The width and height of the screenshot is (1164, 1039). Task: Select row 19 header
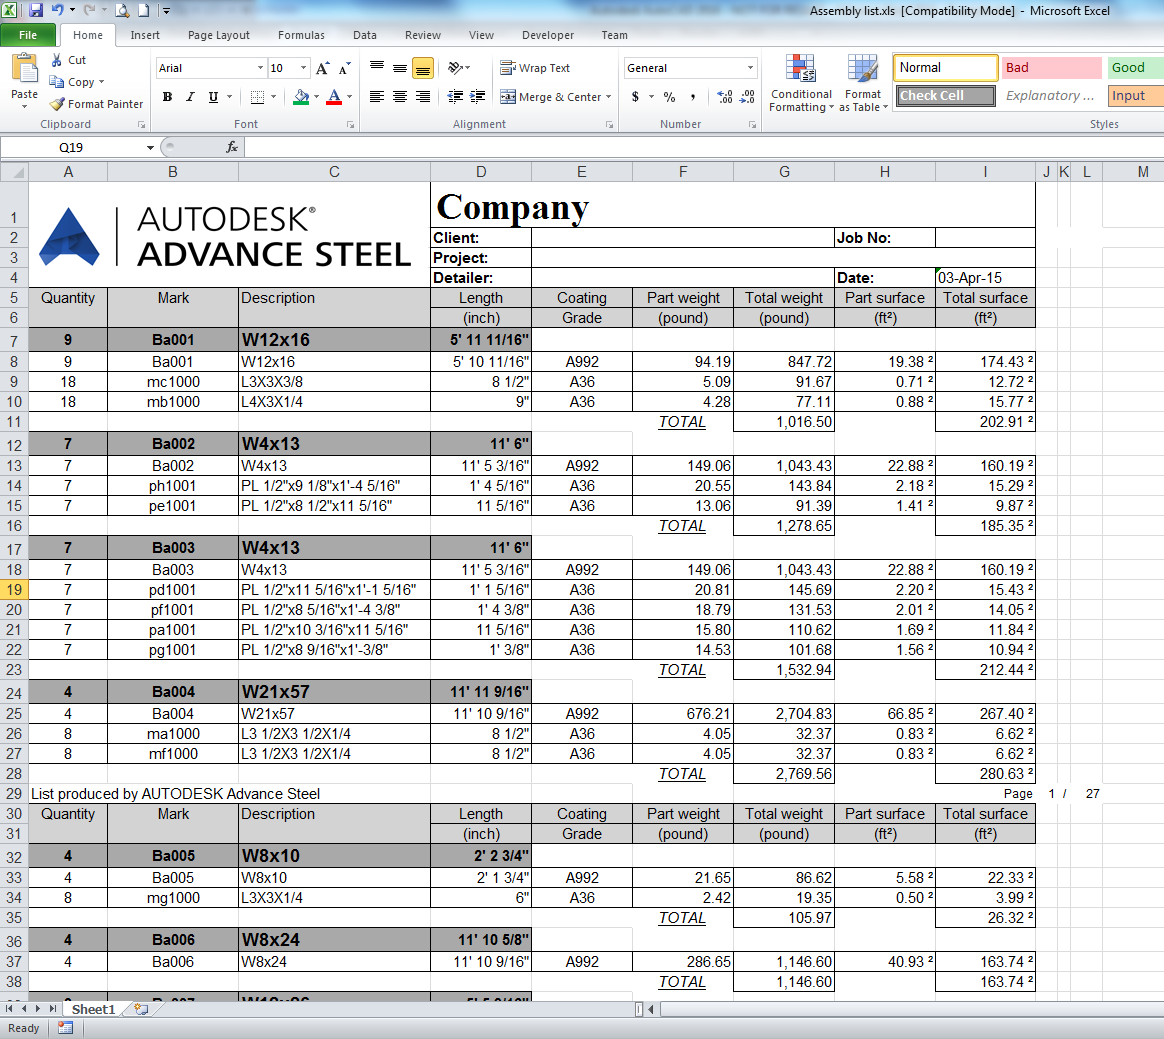pos(14,590)
